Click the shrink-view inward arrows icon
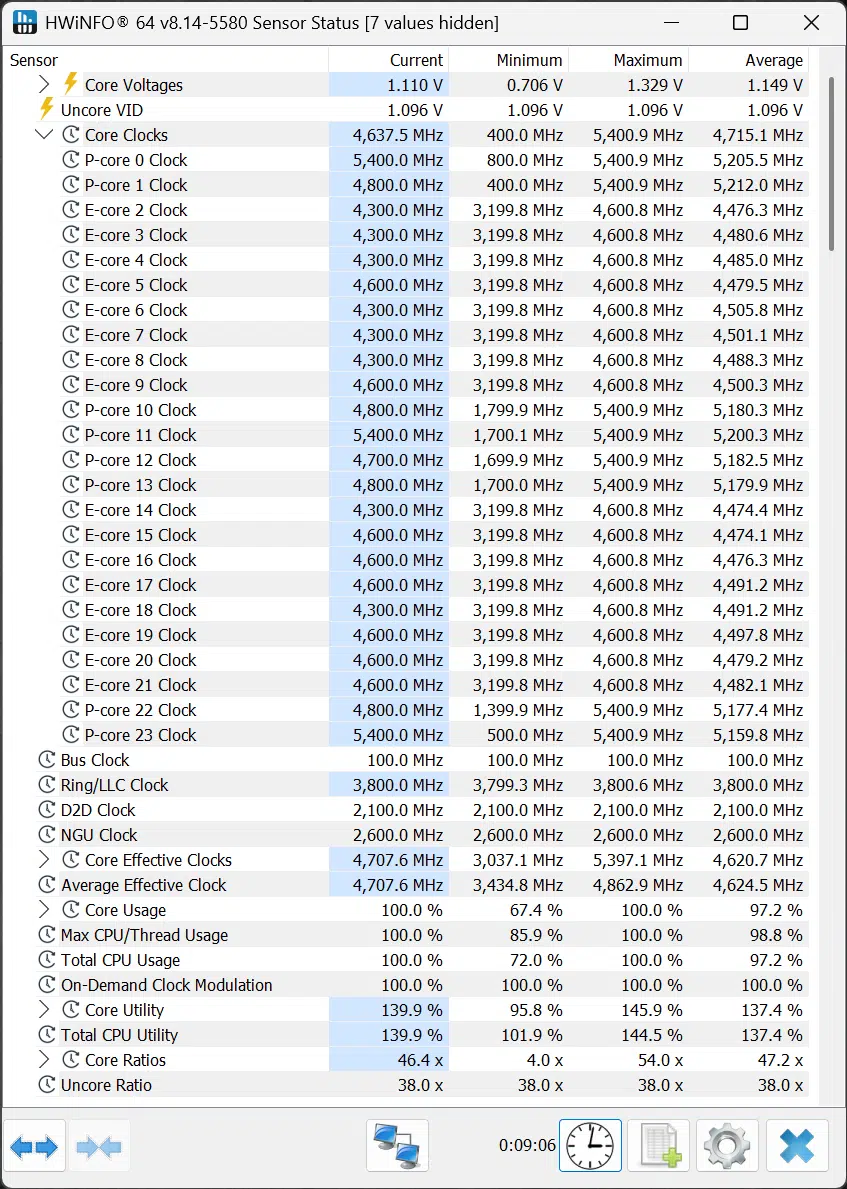The height and width of the screenshot is (1189, 847). coord(99,1146)
